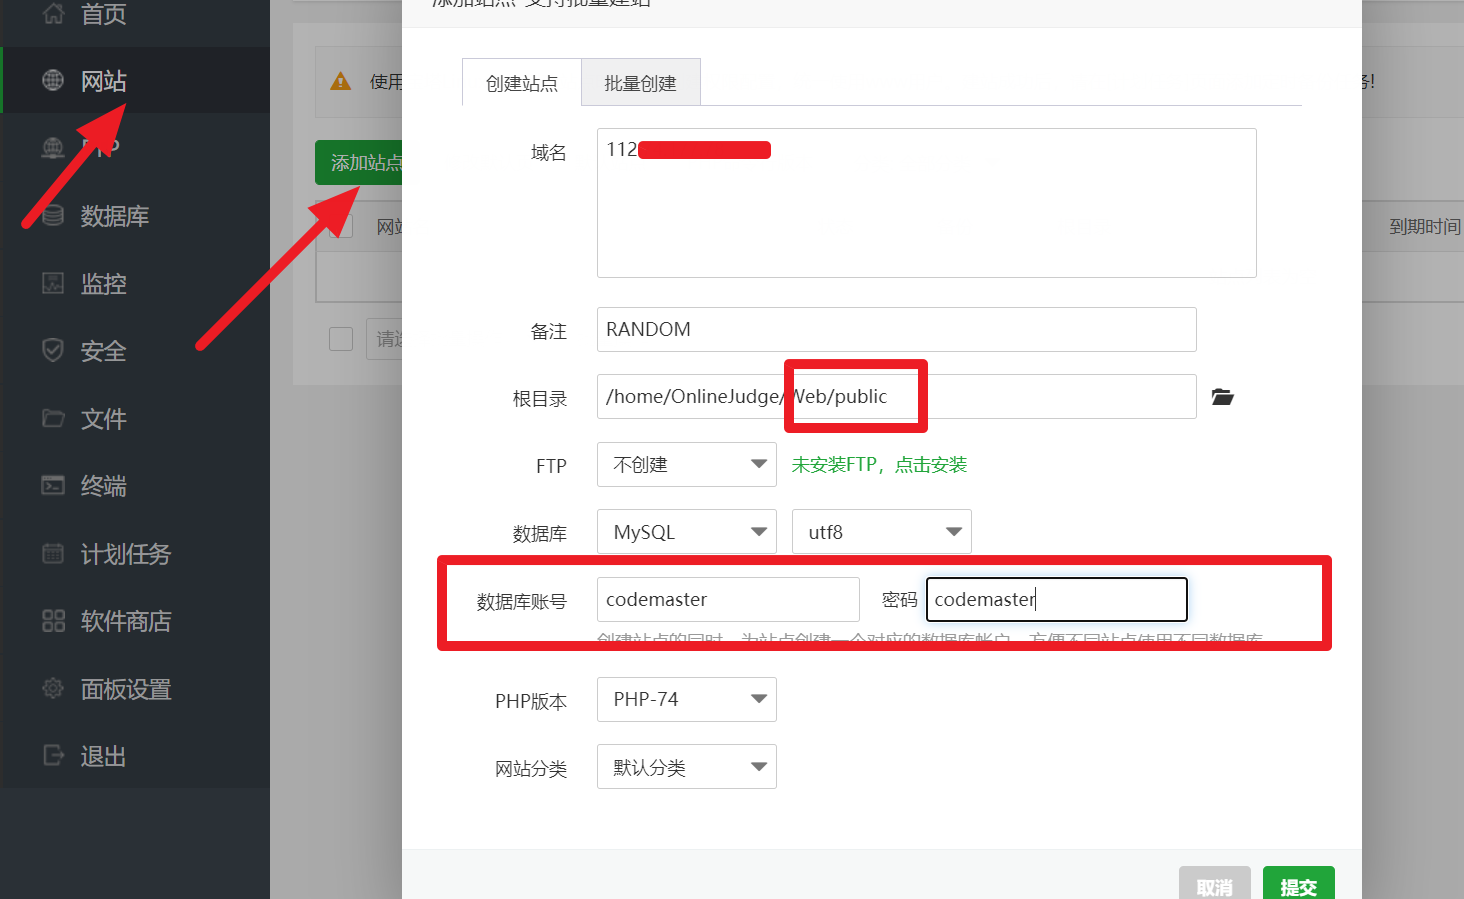1464x899 pixels.
Task: Expand the FTP 不创建 dropdown
Action: pos(686,465)
